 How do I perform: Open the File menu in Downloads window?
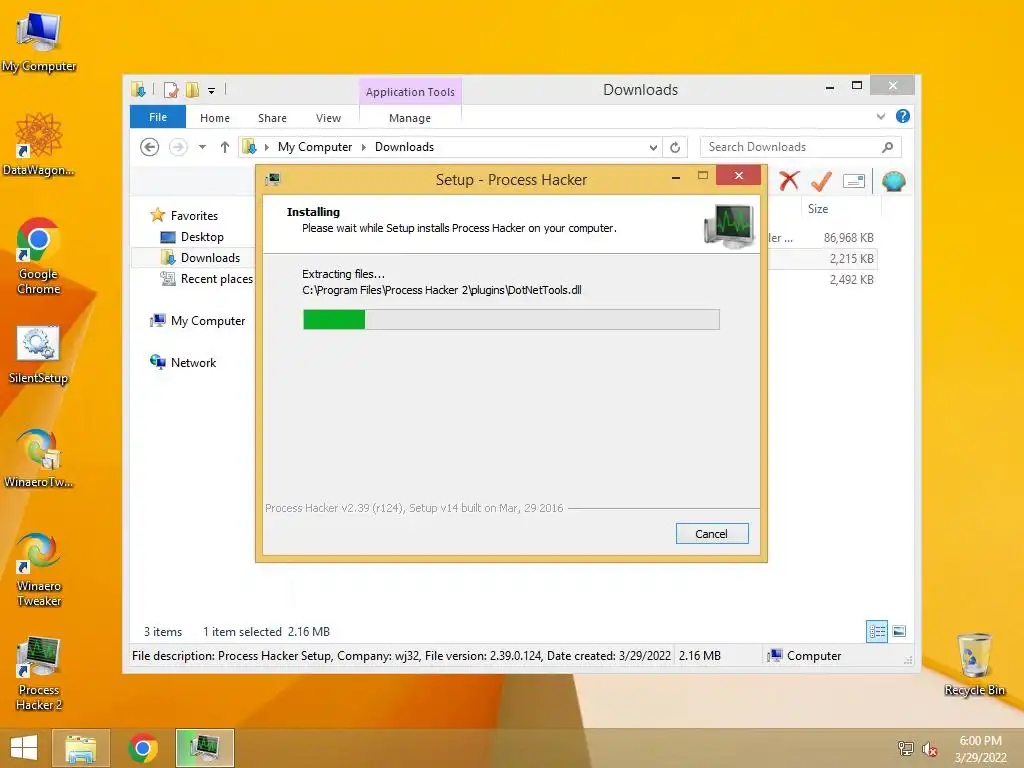pyautogui.click(x=158, y=117)
